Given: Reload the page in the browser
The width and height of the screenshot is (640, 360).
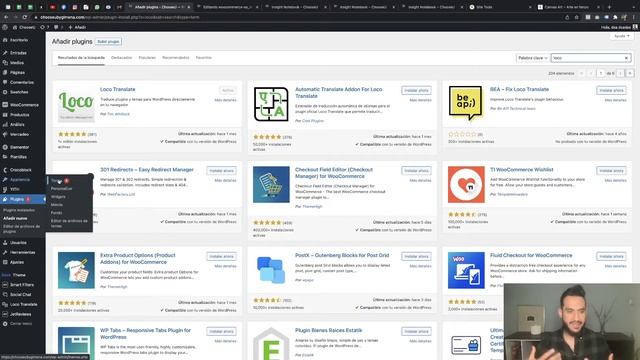Looking at the screenshot, I should pos(25,17).
